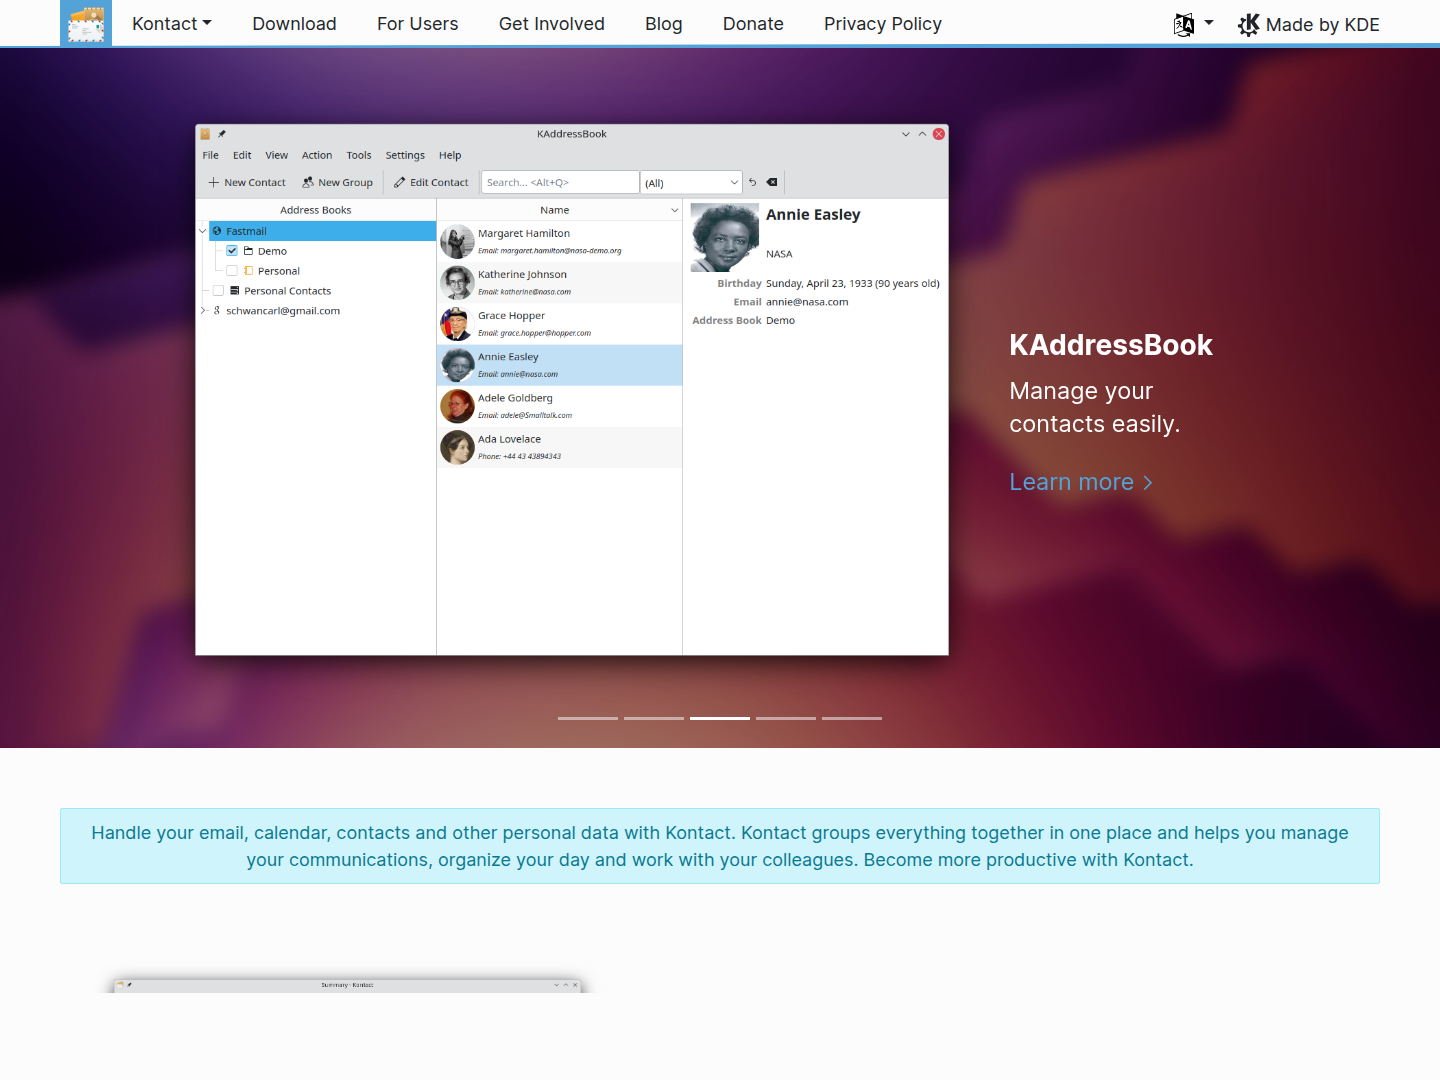Open the Download page
The height and width of the screenshot is (1080, 1440).
[x=294, y=24]
